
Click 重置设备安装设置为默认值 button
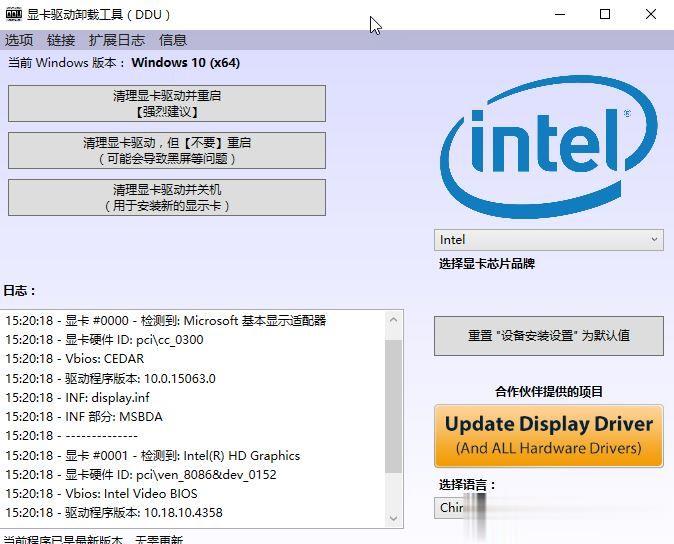548,336
